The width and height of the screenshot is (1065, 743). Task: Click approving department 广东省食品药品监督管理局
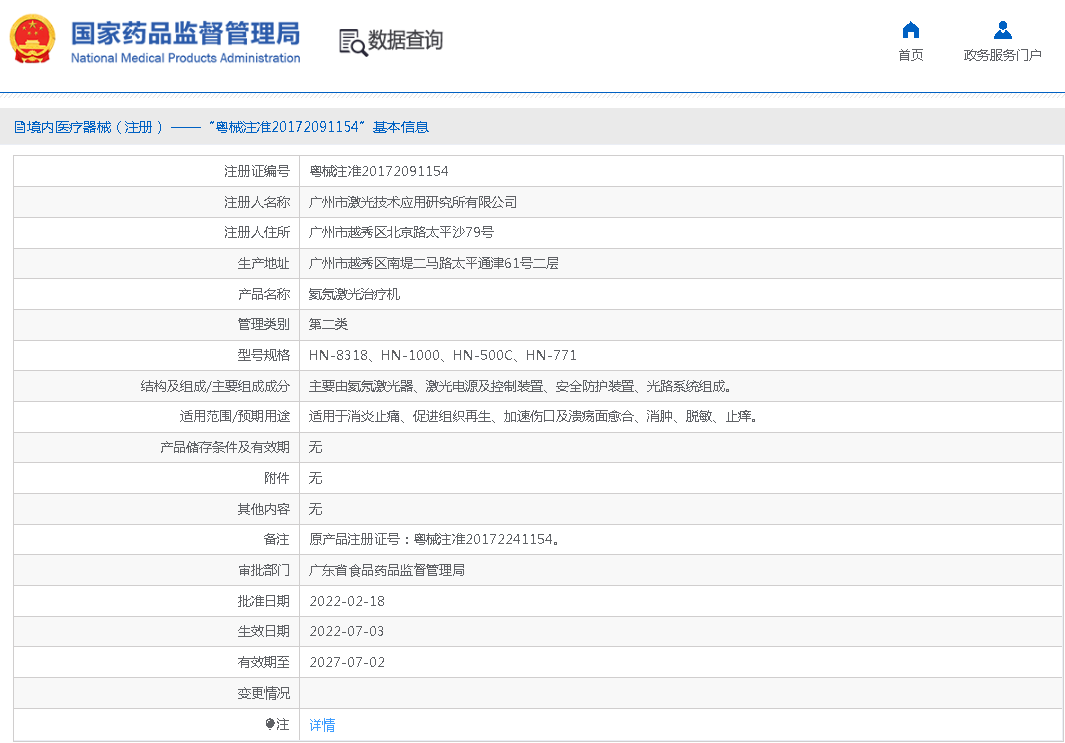click(x=387, y=570)
